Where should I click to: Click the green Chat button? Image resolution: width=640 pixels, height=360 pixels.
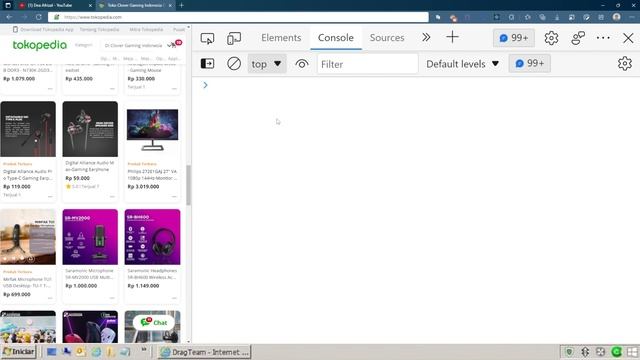coord(154,322)
